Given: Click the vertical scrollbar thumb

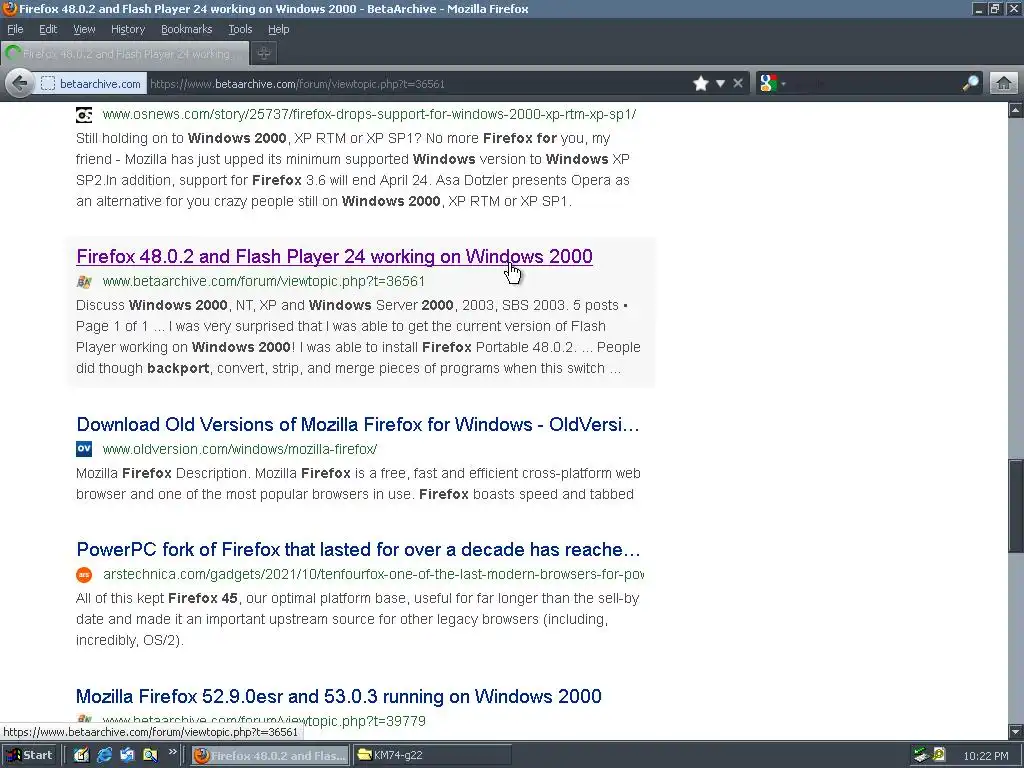Looking at the screenshot, I should click(x=1016, y=505).
